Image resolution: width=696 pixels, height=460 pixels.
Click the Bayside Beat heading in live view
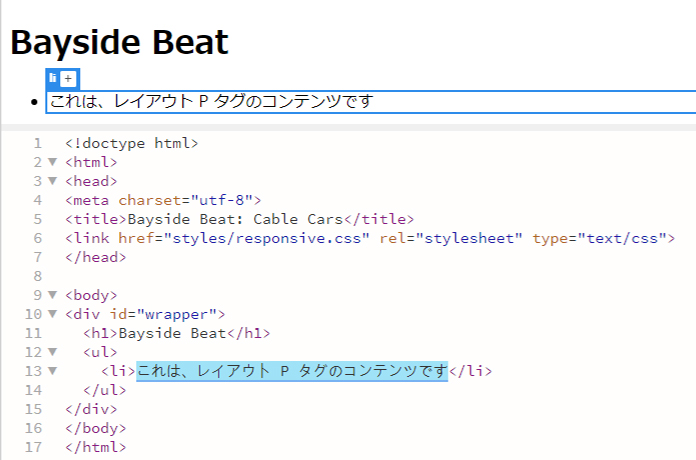[119, 42]
